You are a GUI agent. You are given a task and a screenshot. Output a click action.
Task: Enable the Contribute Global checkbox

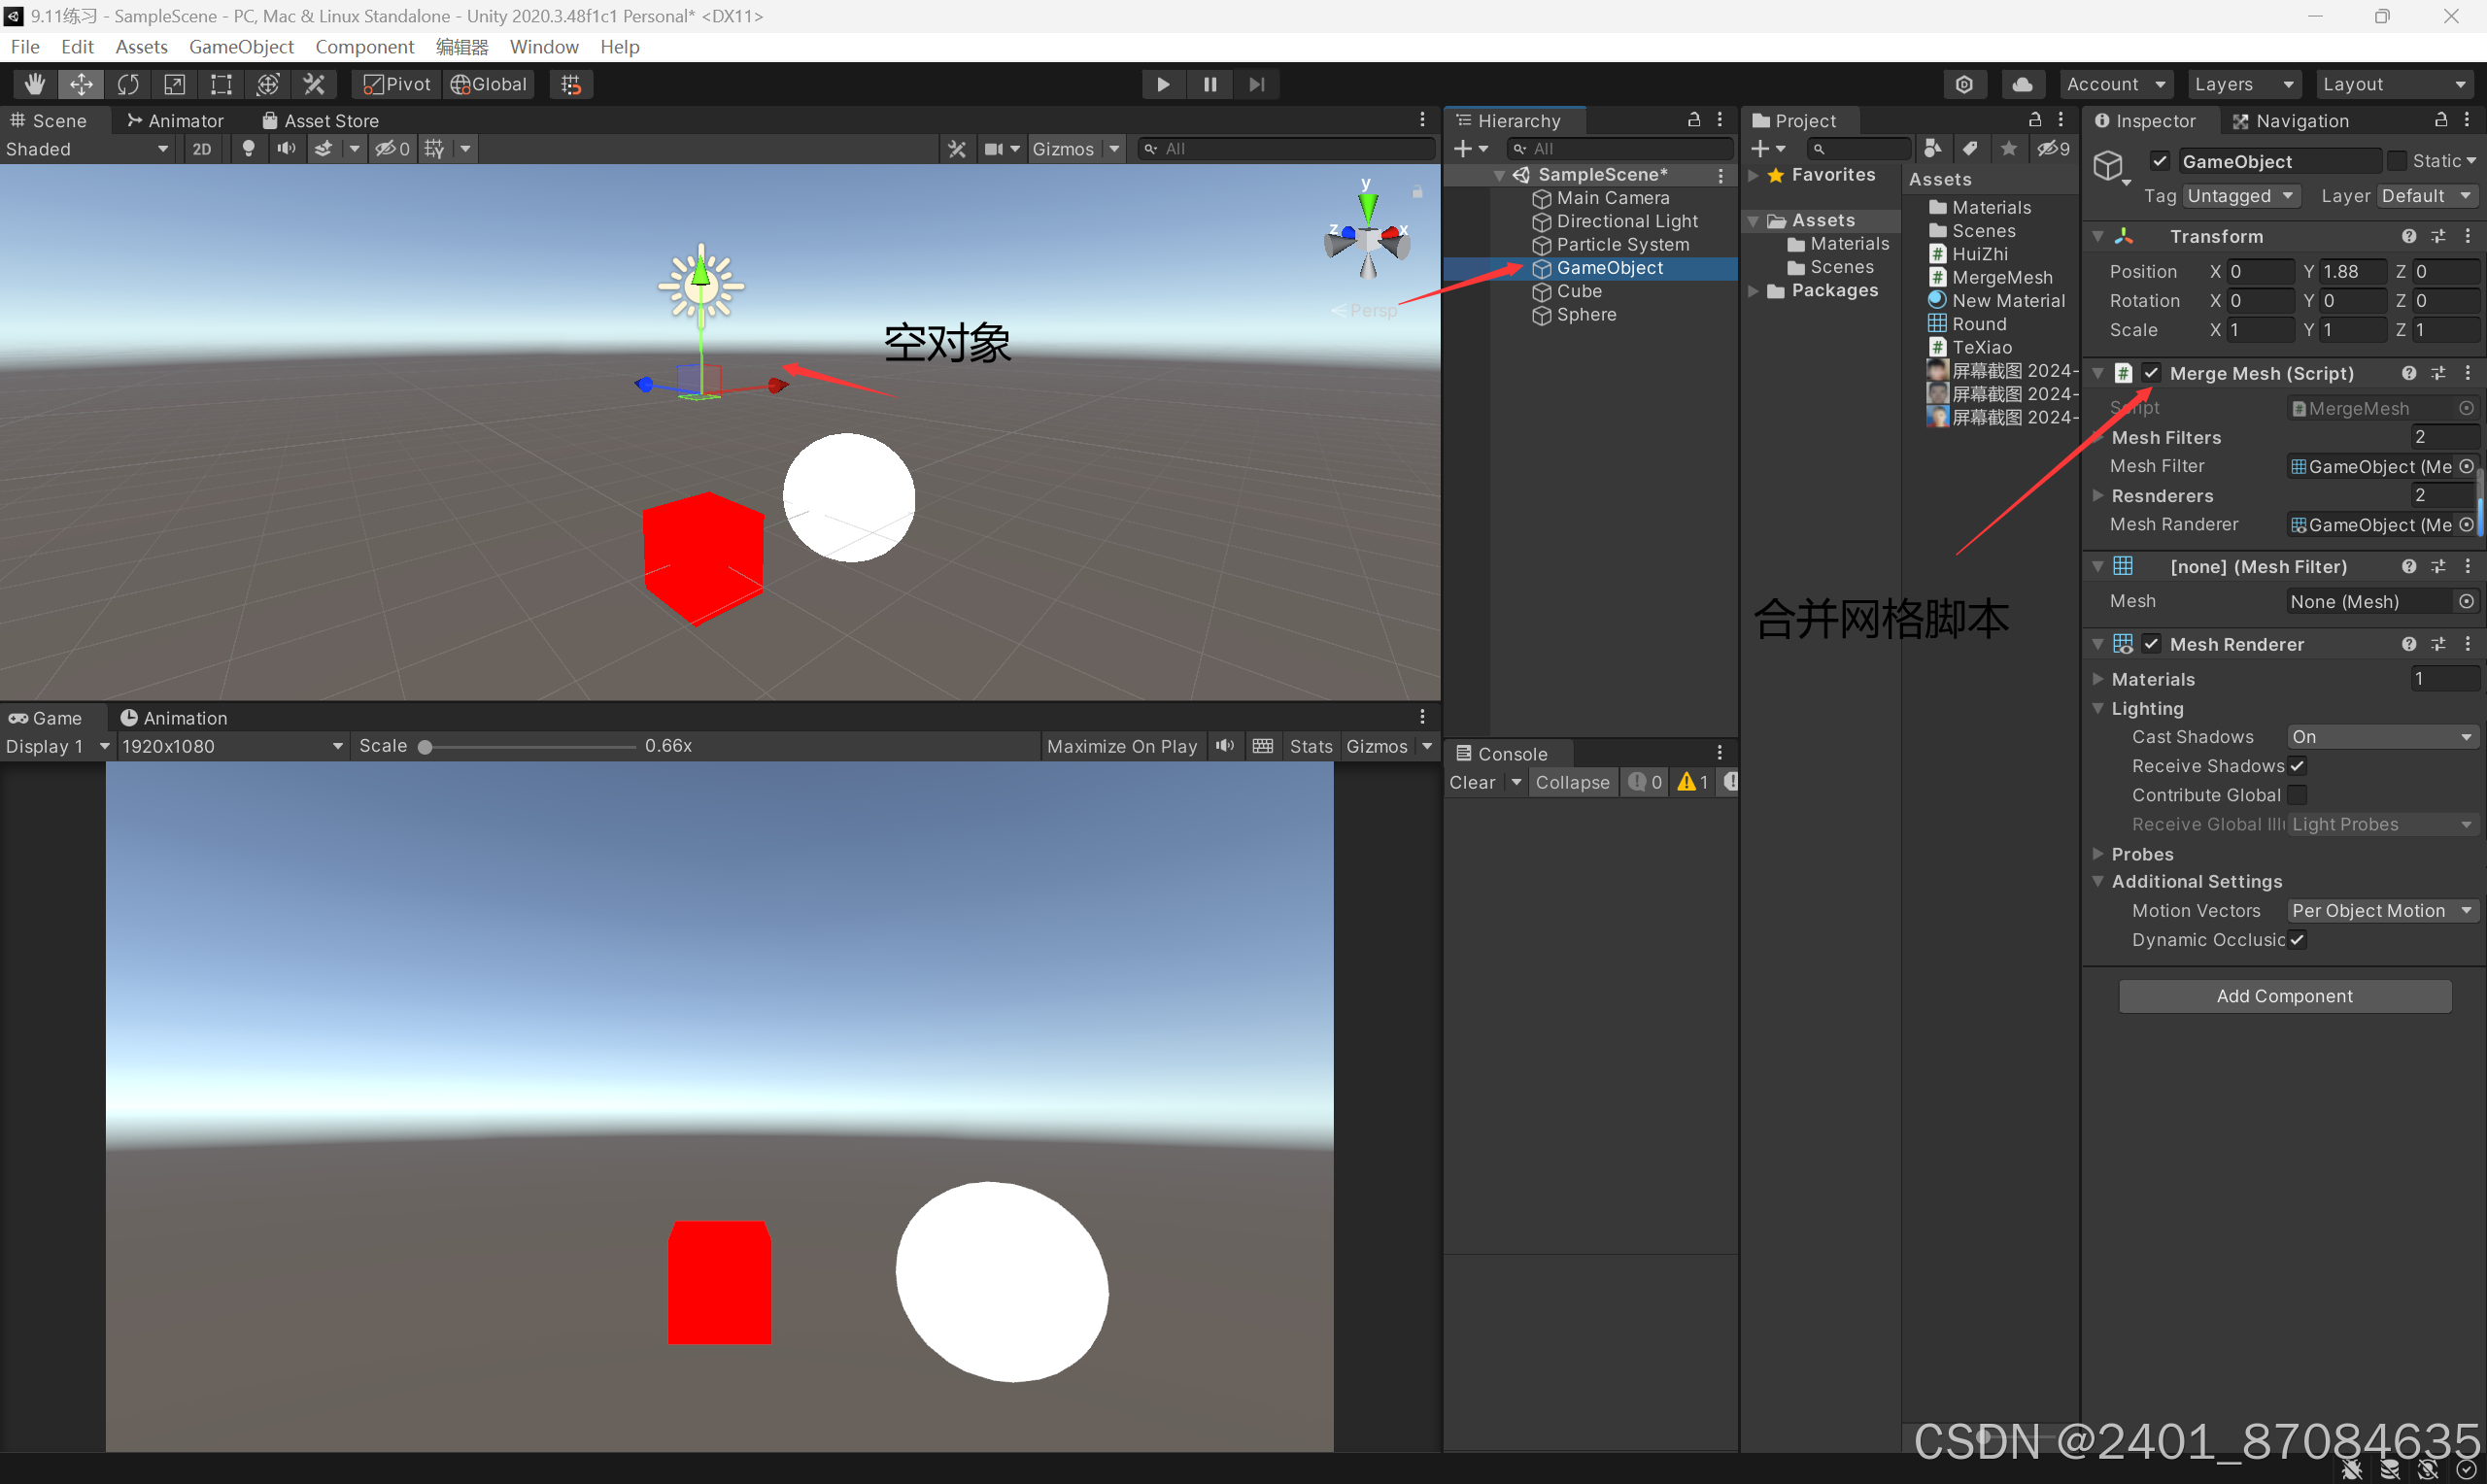(2297, 795)
